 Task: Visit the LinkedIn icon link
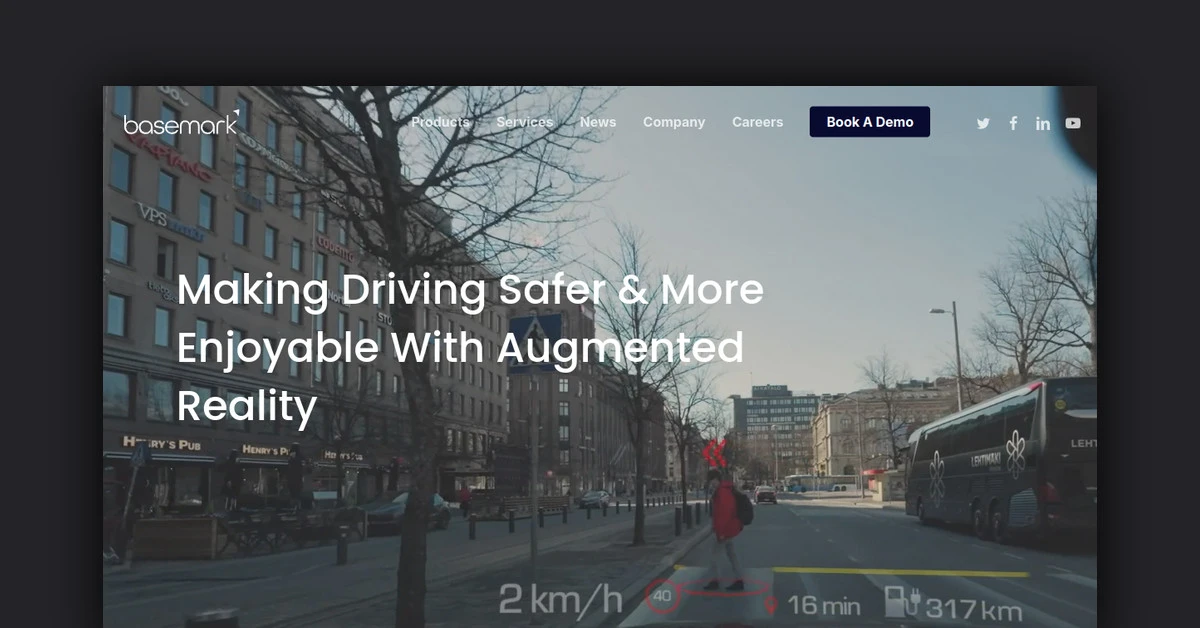(1043, 123)
